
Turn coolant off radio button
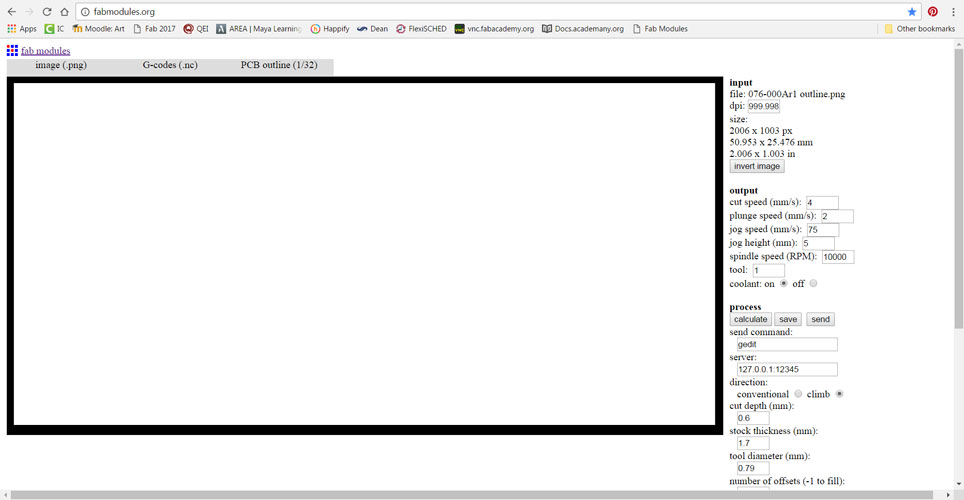pyautogui.click(x=813, y=284)
